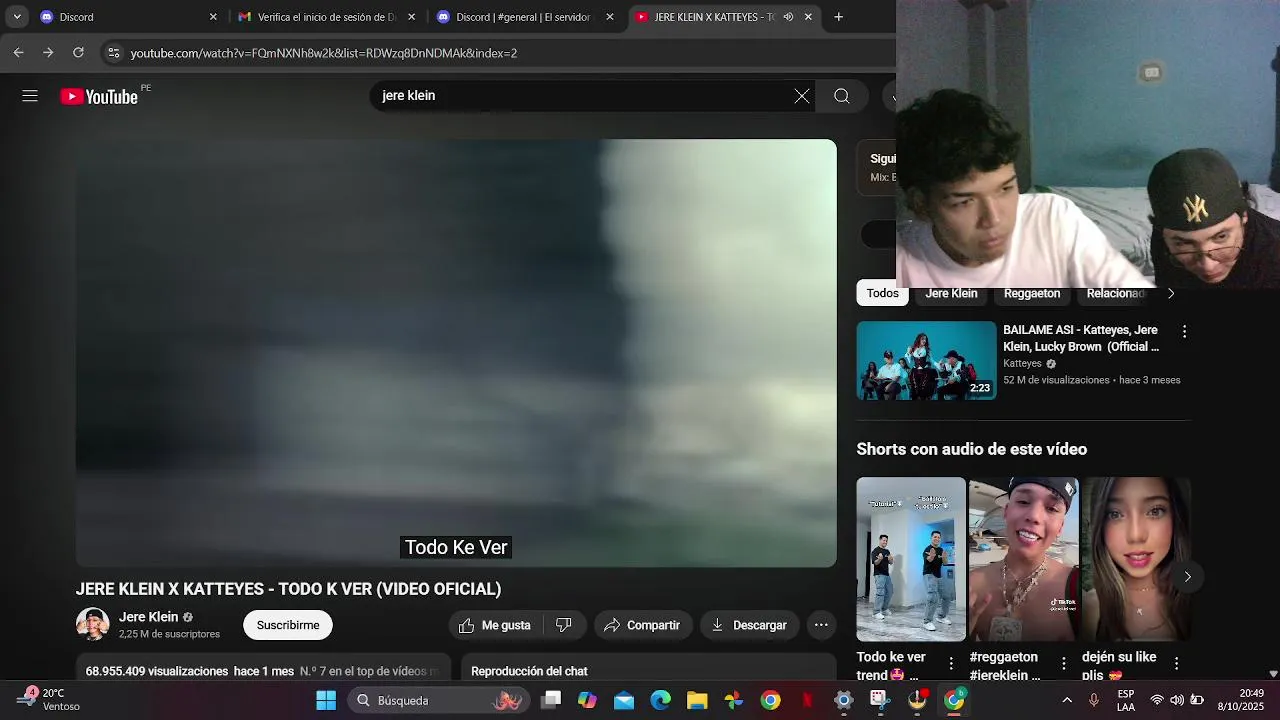Click the Suscribirme button
The image size is (1280, 720).
pos(288,625)
